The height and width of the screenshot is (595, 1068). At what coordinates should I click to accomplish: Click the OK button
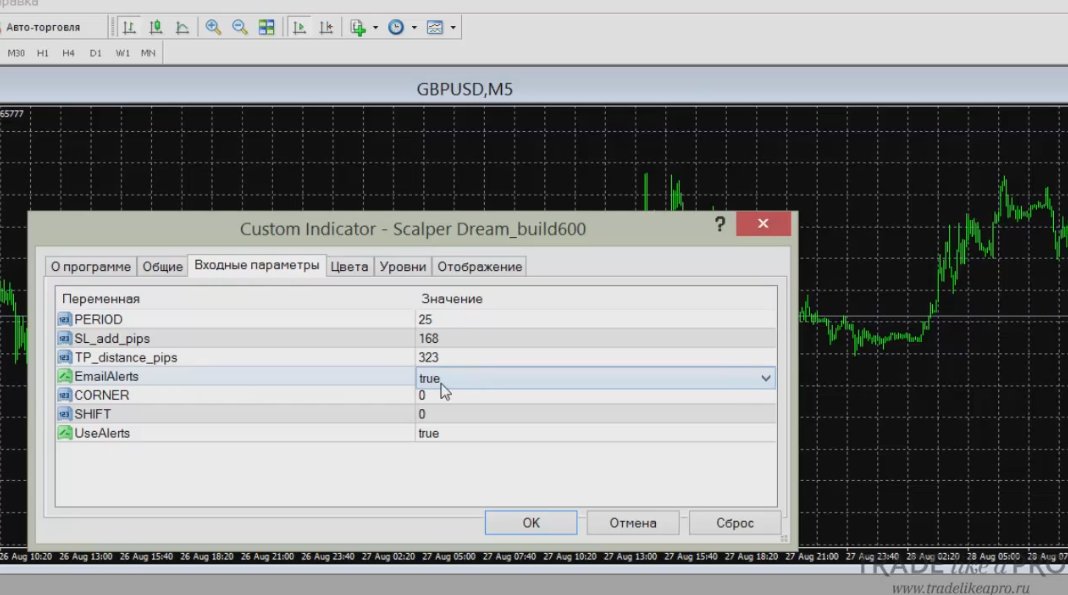tap(531, 523)
